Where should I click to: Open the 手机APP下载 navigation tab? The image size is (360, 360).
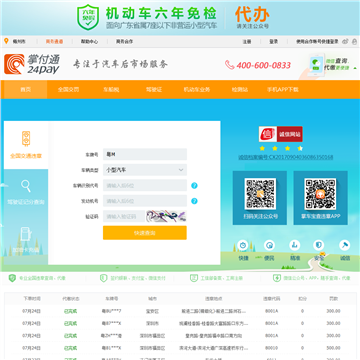tap(283, 89)
